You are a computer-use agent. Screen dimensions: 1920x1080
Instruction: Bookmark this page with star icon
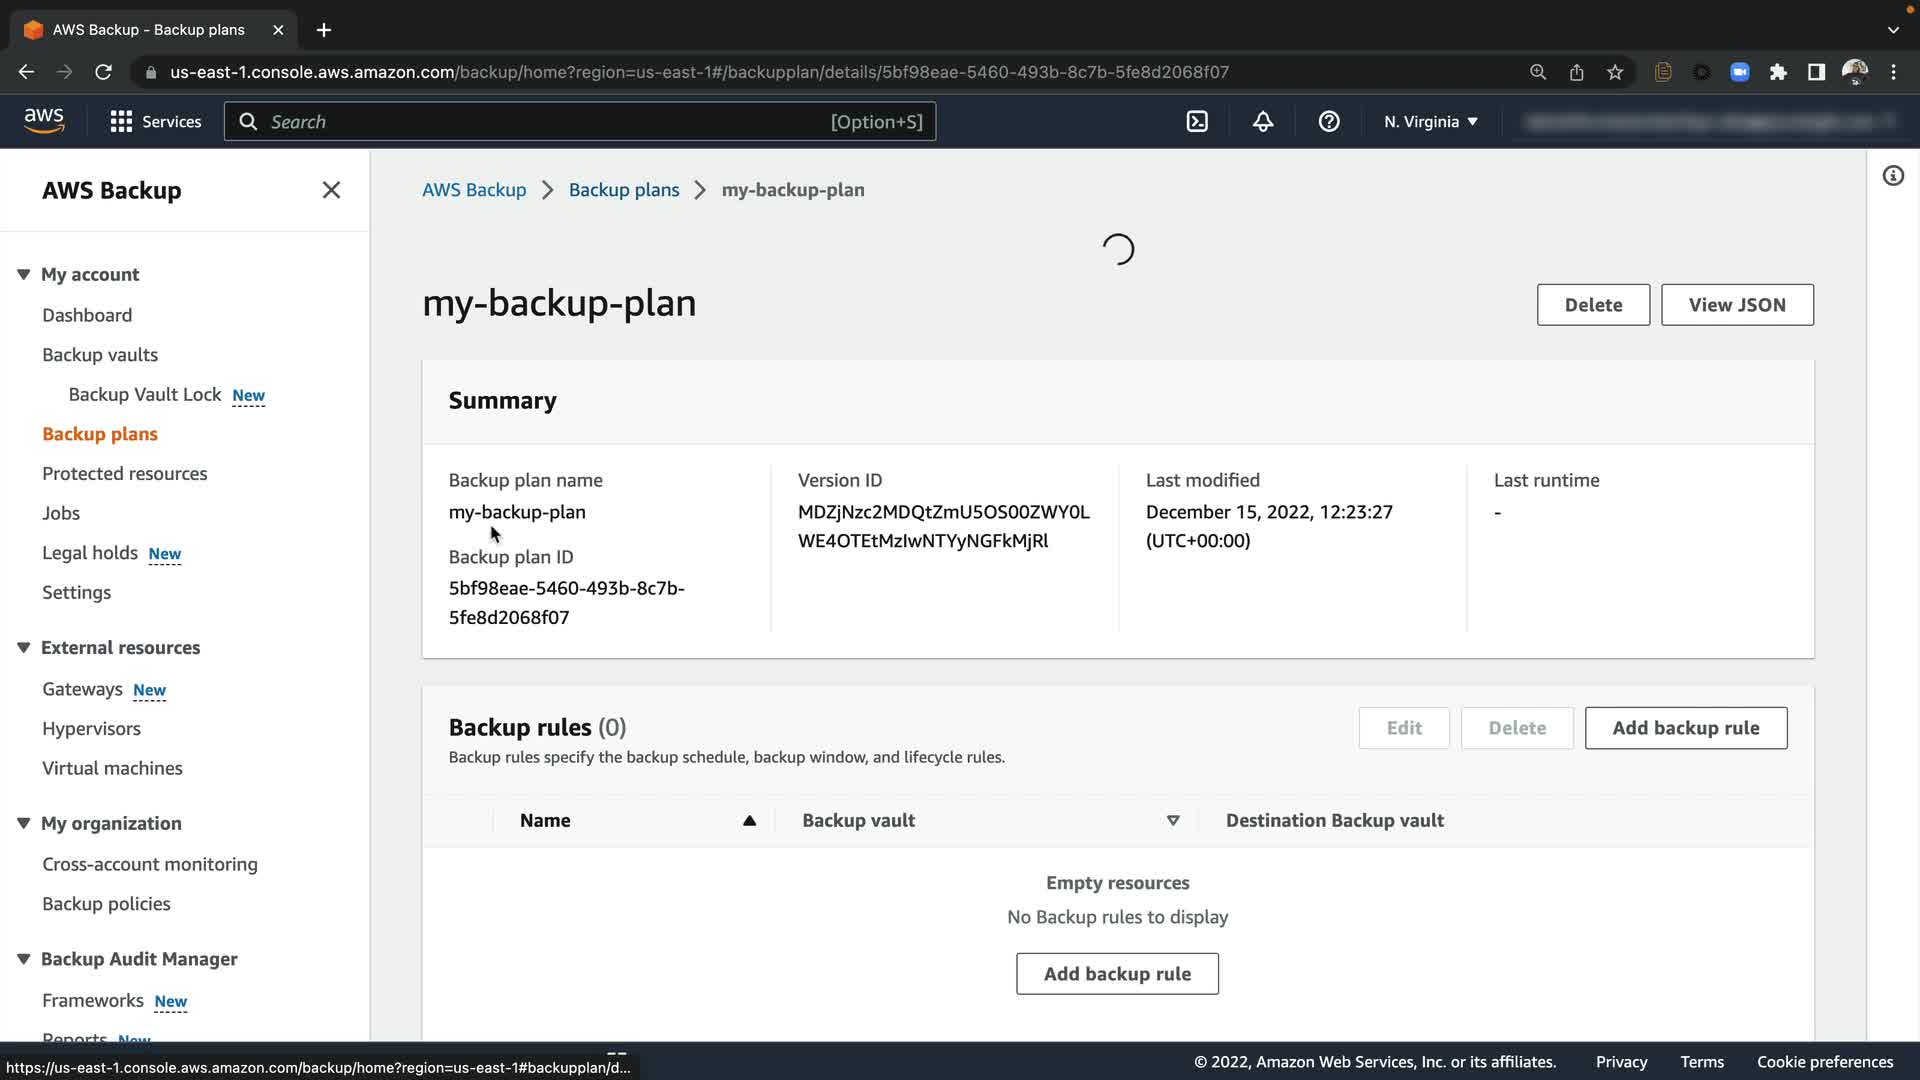coord(1615,72)
